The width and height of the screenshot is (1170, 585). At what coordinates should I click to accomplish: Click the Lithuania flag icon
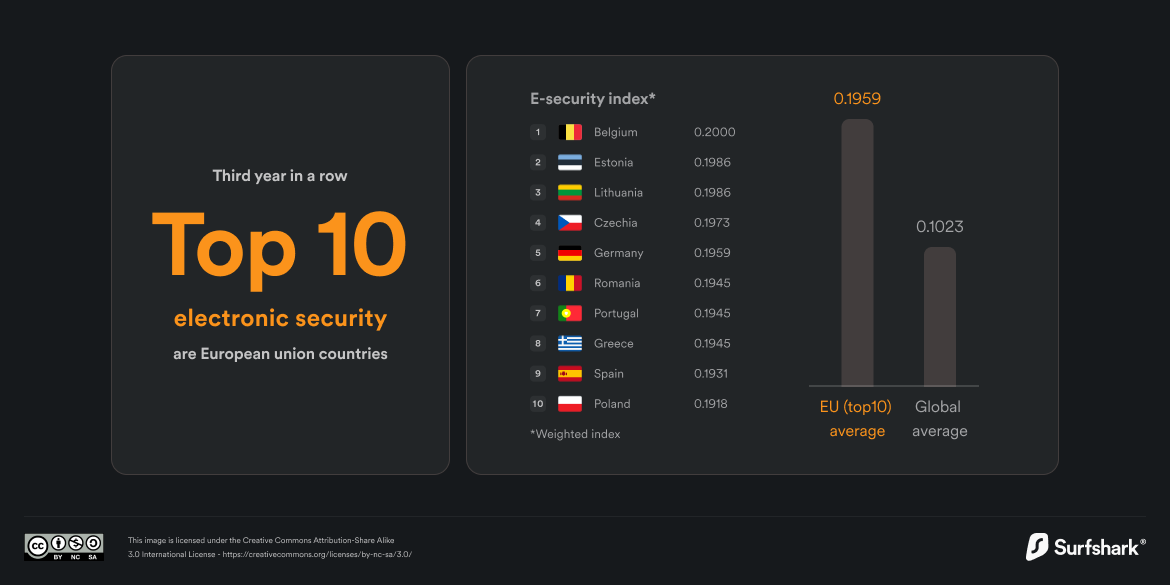click(x=570, y=192)
